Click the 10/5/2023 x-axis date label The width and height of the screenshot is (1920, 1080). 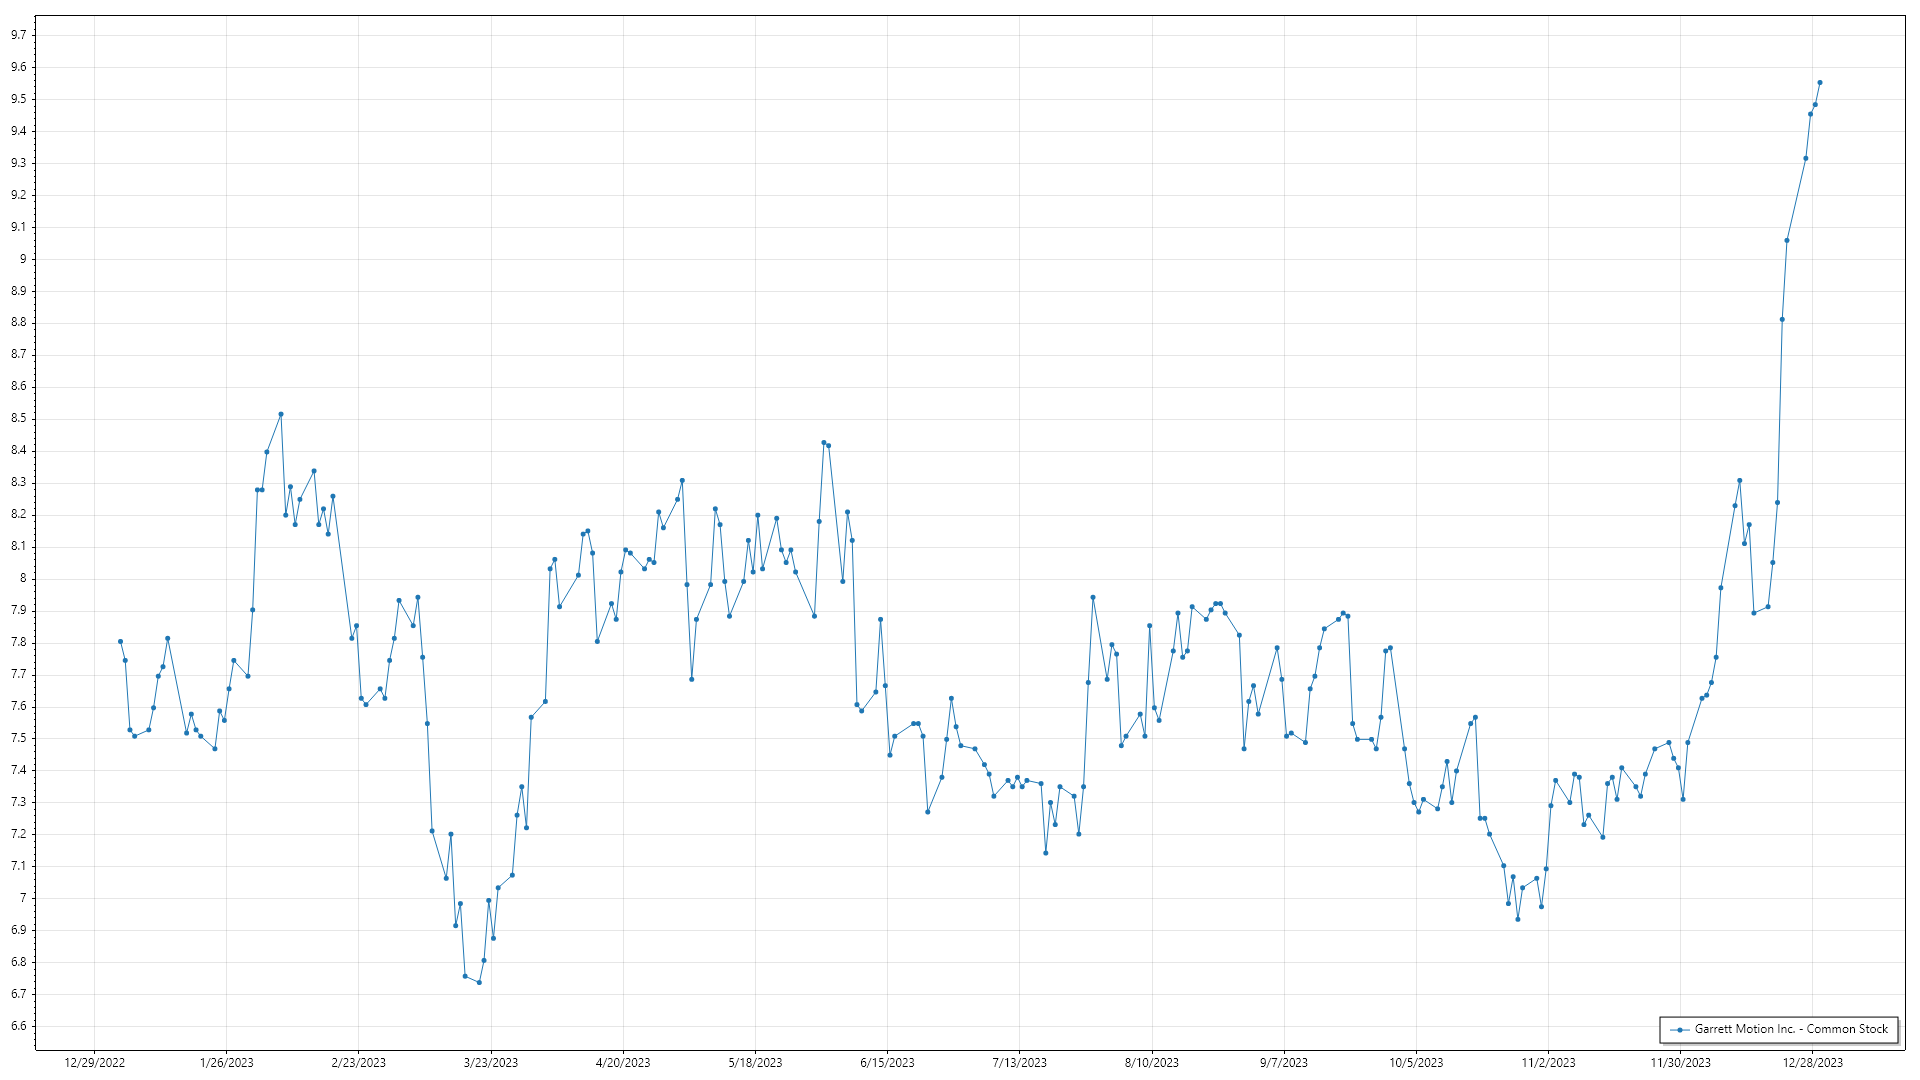coord(1416,1063)
